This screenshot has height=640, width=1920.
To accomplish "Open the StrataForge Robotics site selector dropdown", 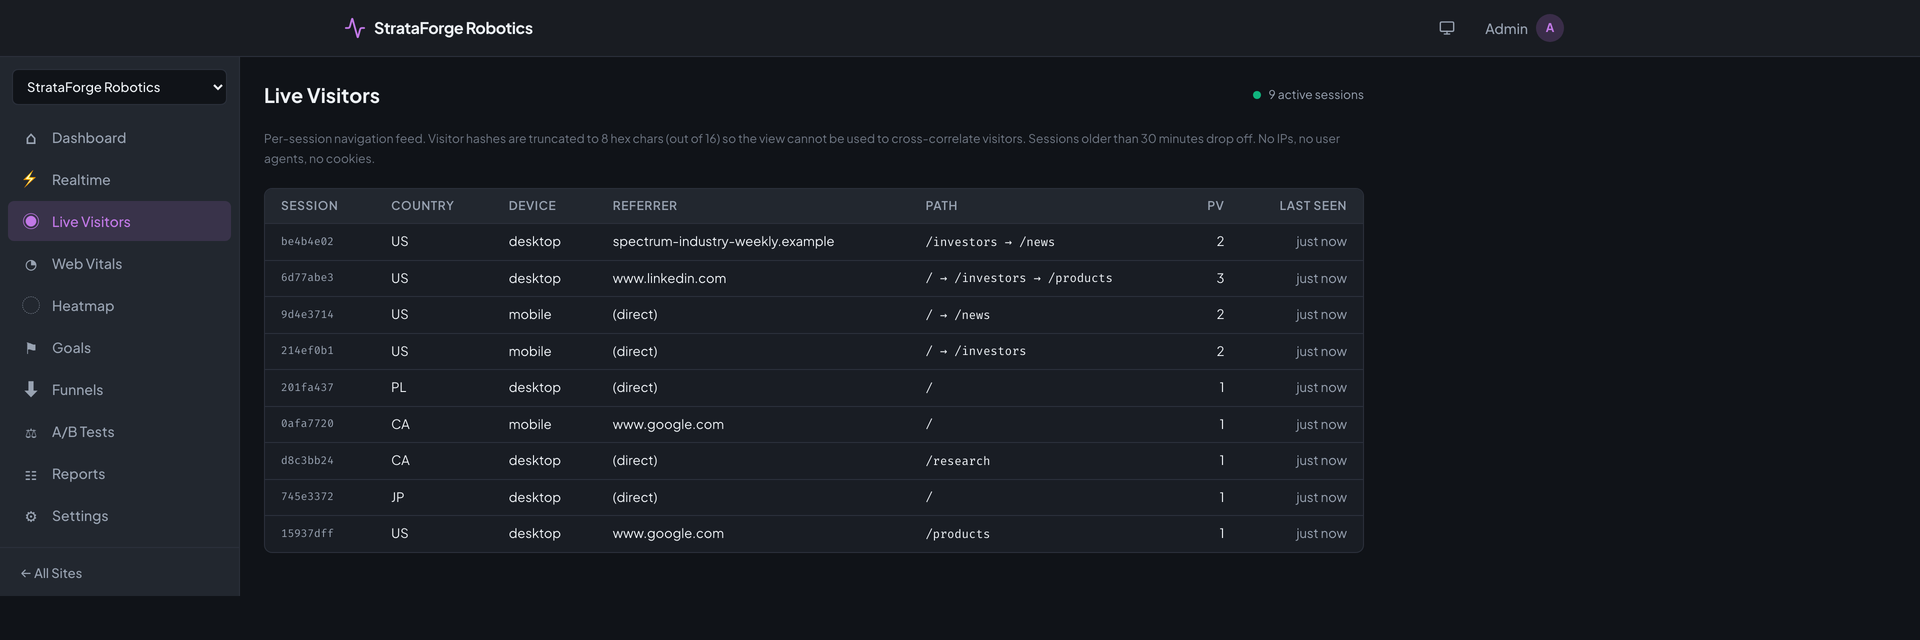I will [x=119, y=87].
